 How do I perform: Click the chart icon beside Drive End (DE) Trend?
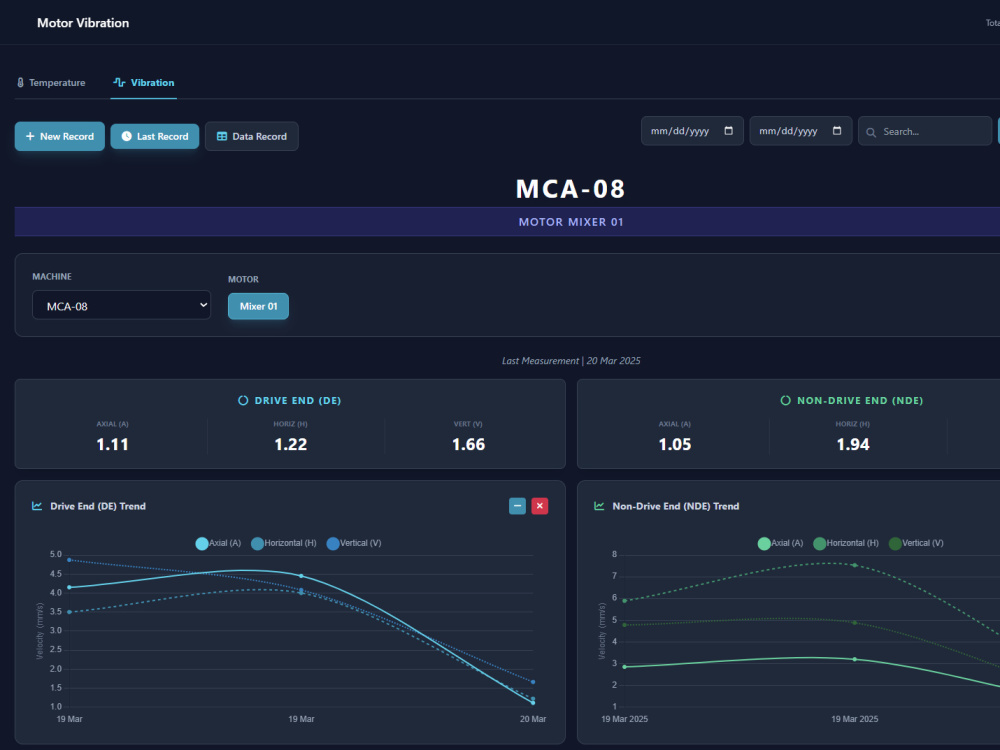coord(37,506)
